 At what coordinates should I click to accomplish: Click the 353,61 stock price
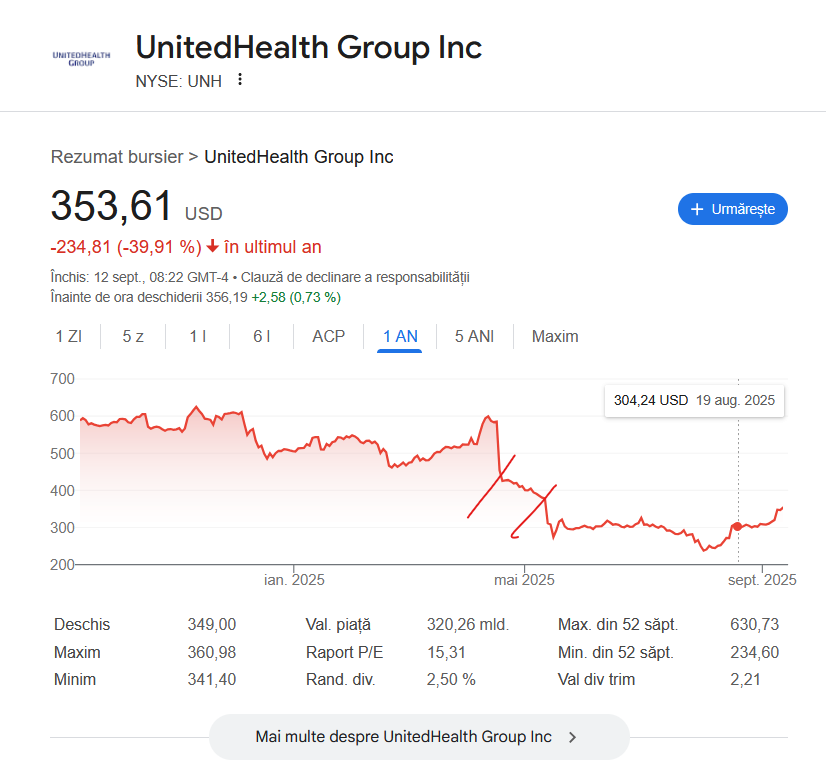112,207
